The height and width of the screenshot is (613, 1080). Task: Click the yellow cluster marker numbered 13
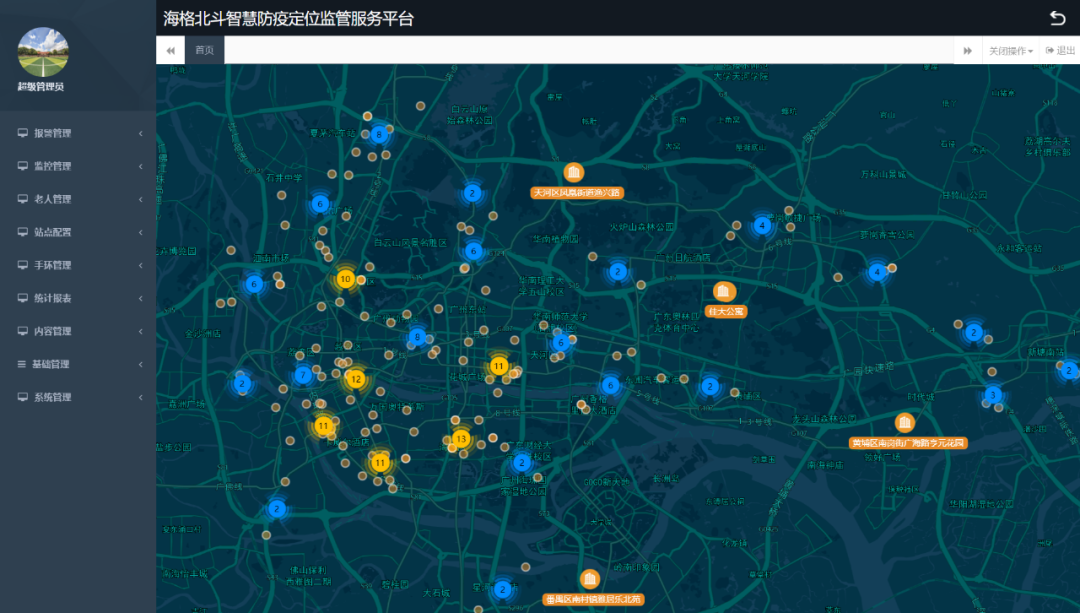tap(461, 439)
